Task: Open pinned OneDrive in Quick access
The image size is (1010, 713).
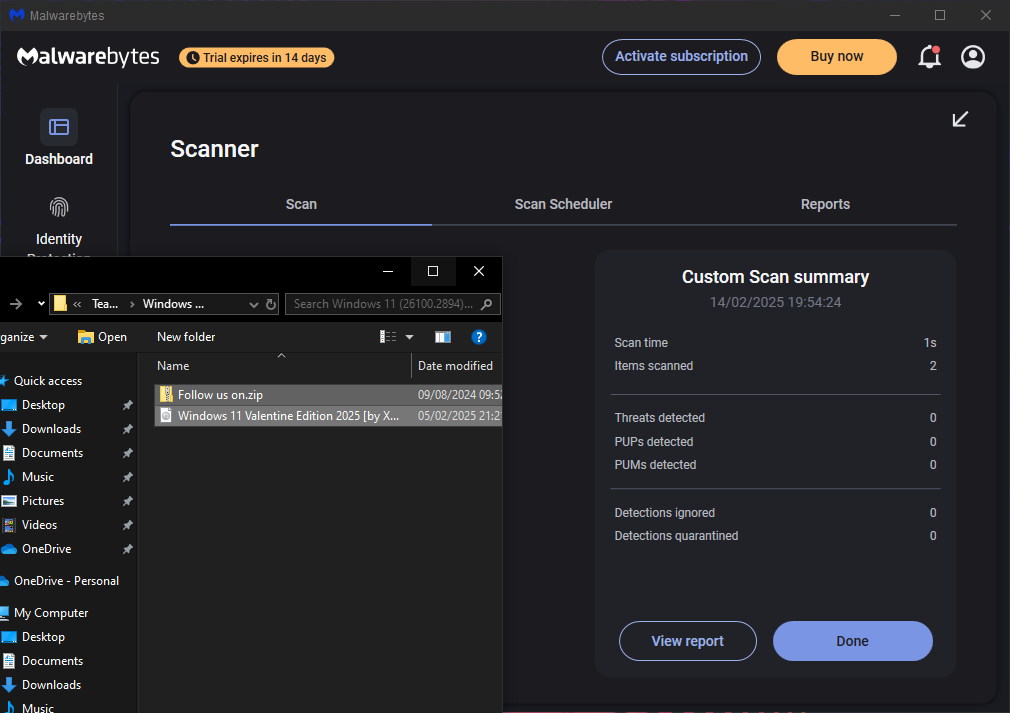Action: (46, 549)
